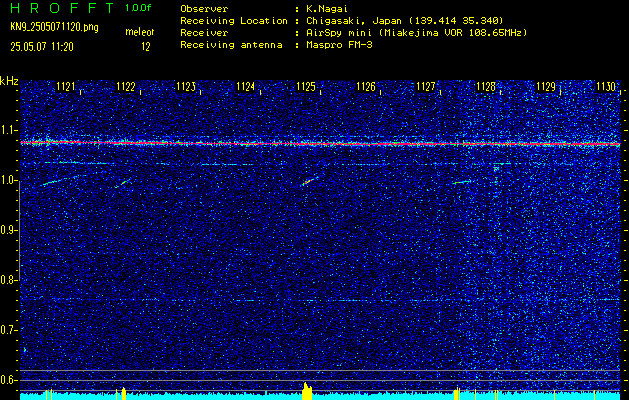Image resolution: width=629 pixels, height=400 pixels.
Task: Click the 'meteor' label above the count
Action: click(140, 32)
